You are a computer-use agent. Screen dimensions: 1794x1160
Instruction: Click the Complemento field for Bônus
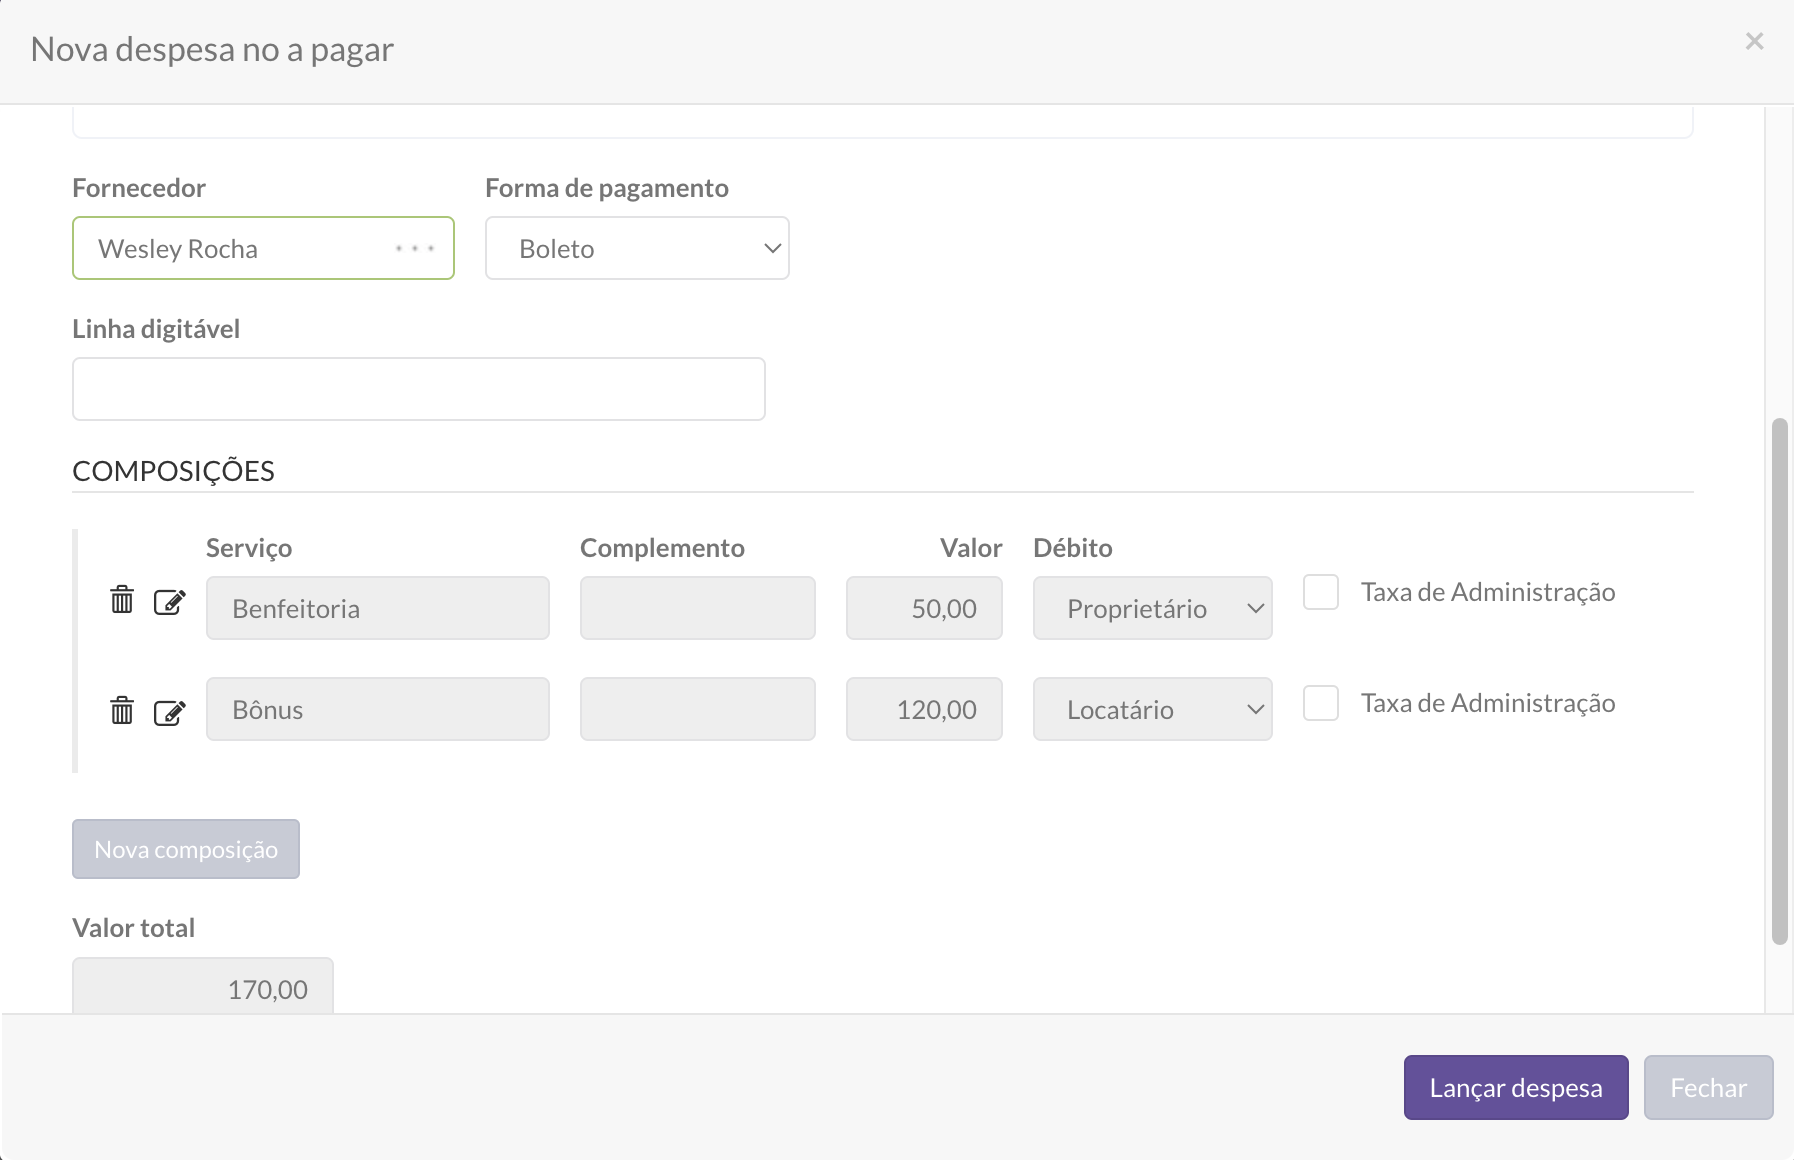(697, 709)
